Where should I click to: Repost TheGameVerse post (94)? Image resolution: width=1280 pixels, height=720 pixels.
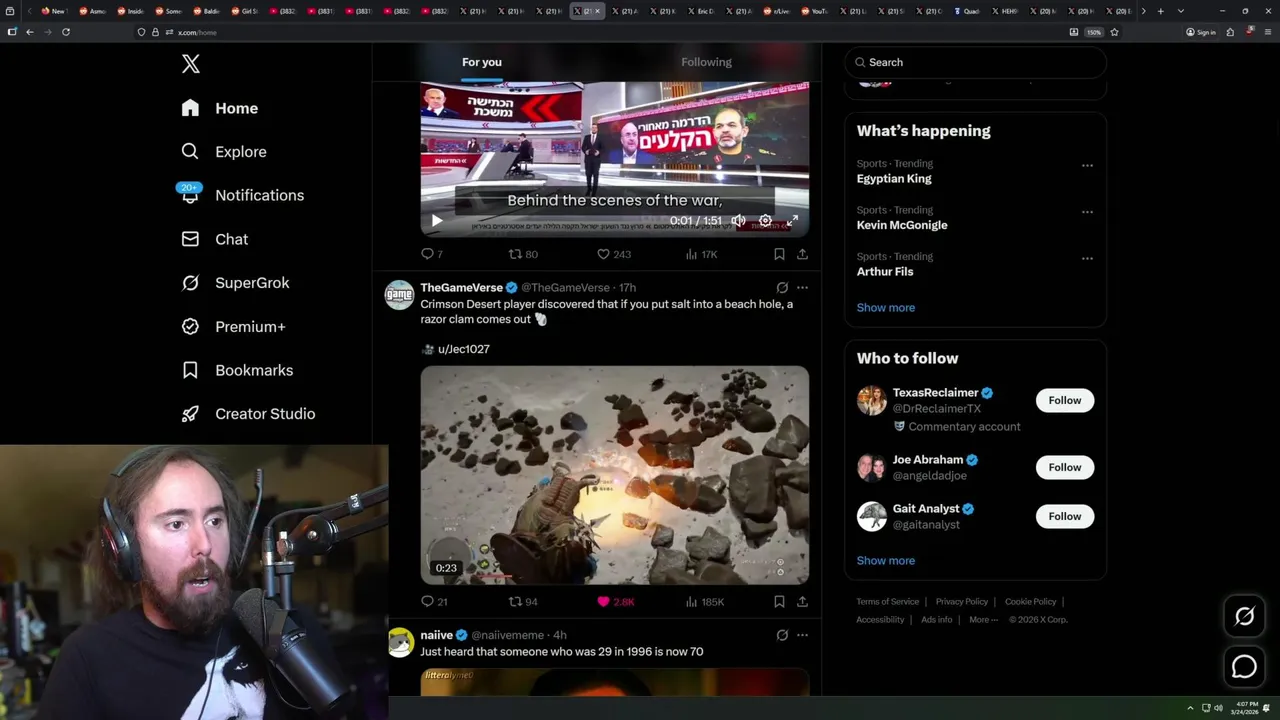click(x=523, y=601)
